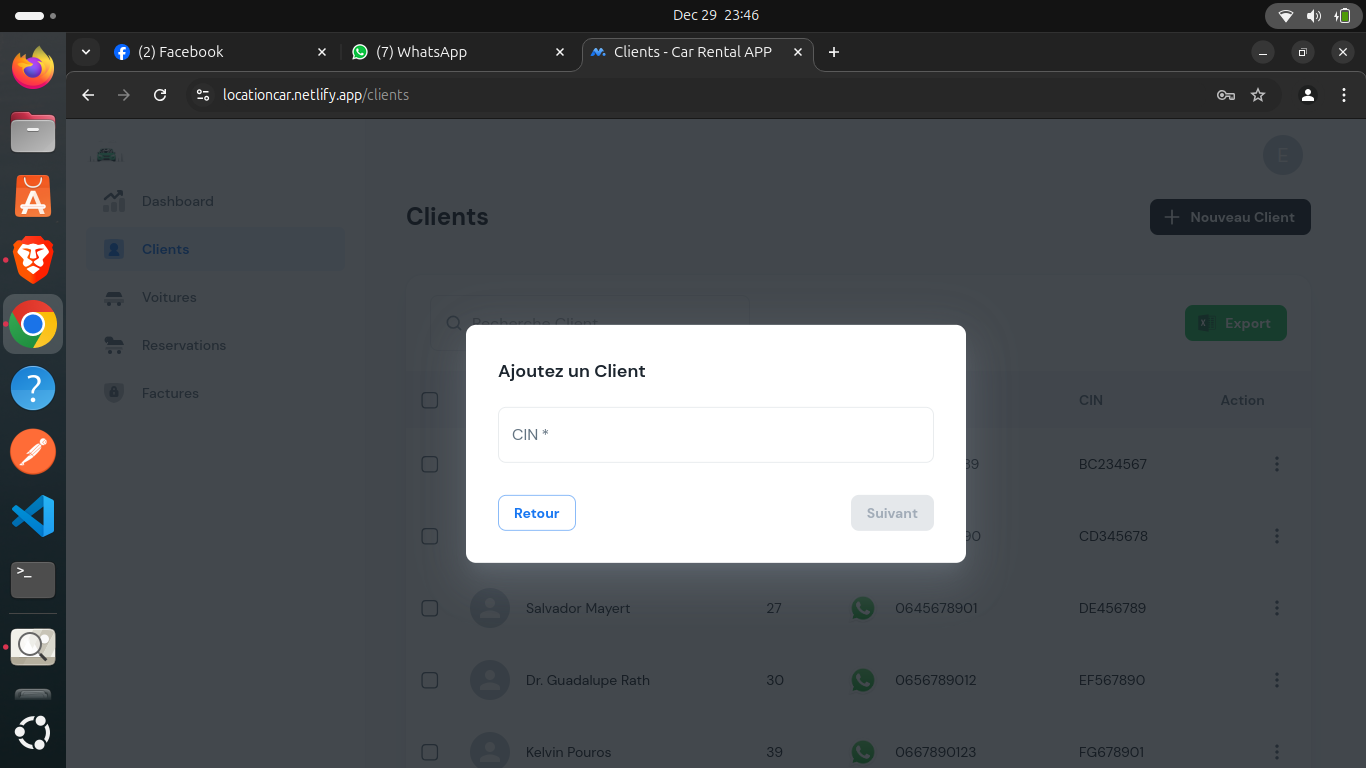Click the Export button
This screenshot has height=768, width=1366.
tap(1235, 323)
